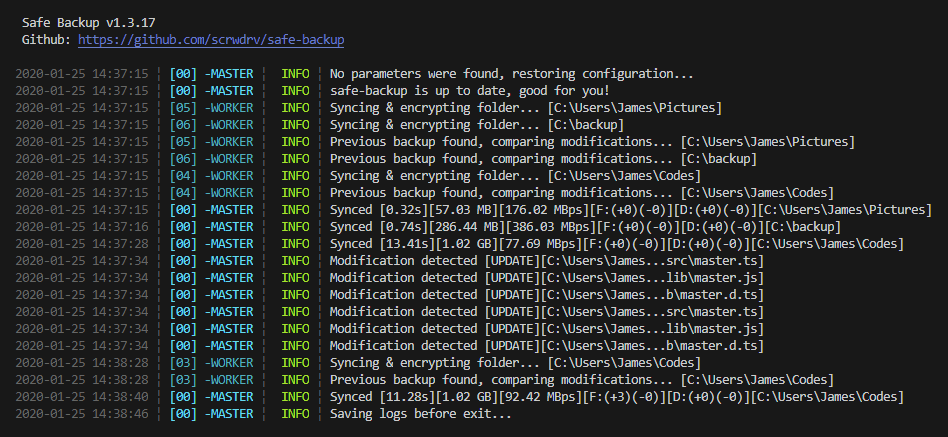Click the timestamp '2020-01-25 14:37:16'
Image resolution: width=948 pixels, height=437 pixels.
(82, 227)
